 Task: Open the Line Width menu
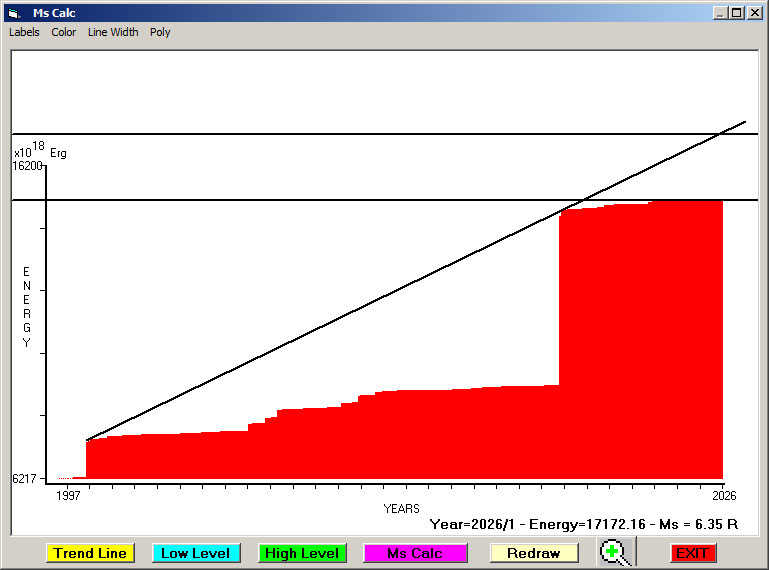113,32
